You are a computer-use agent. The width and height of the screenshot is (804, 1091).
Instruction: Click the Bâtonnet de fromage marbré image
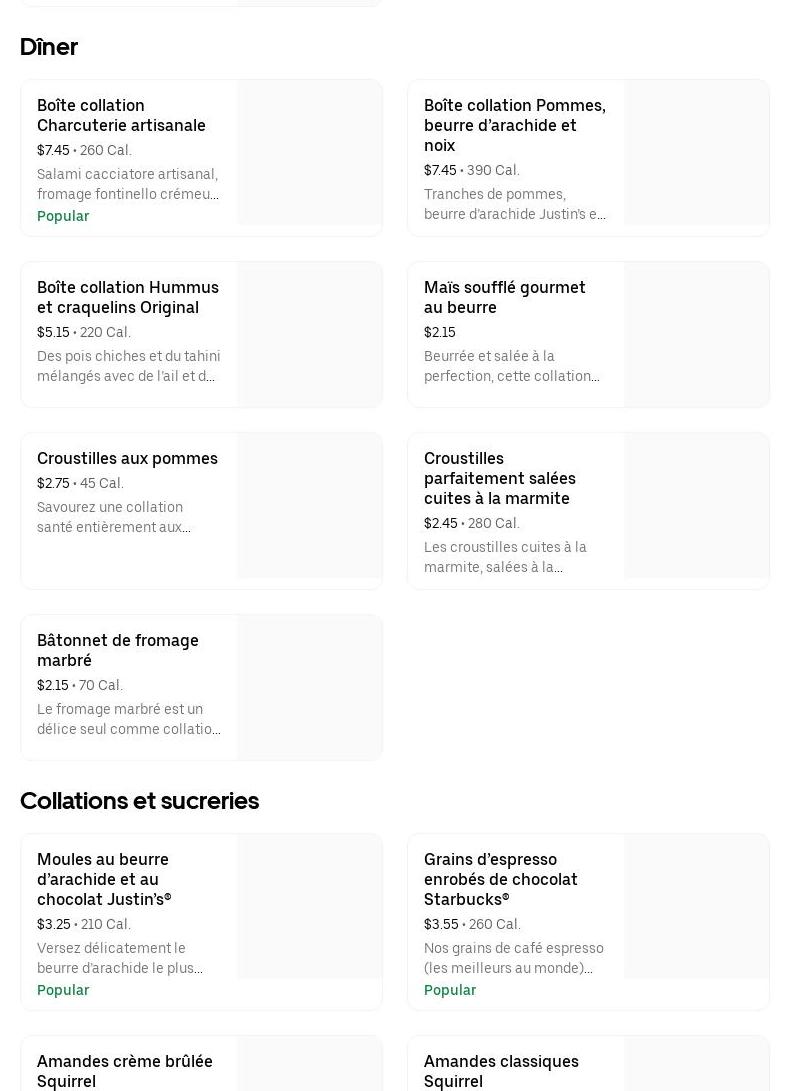click(x=309, y=688)
